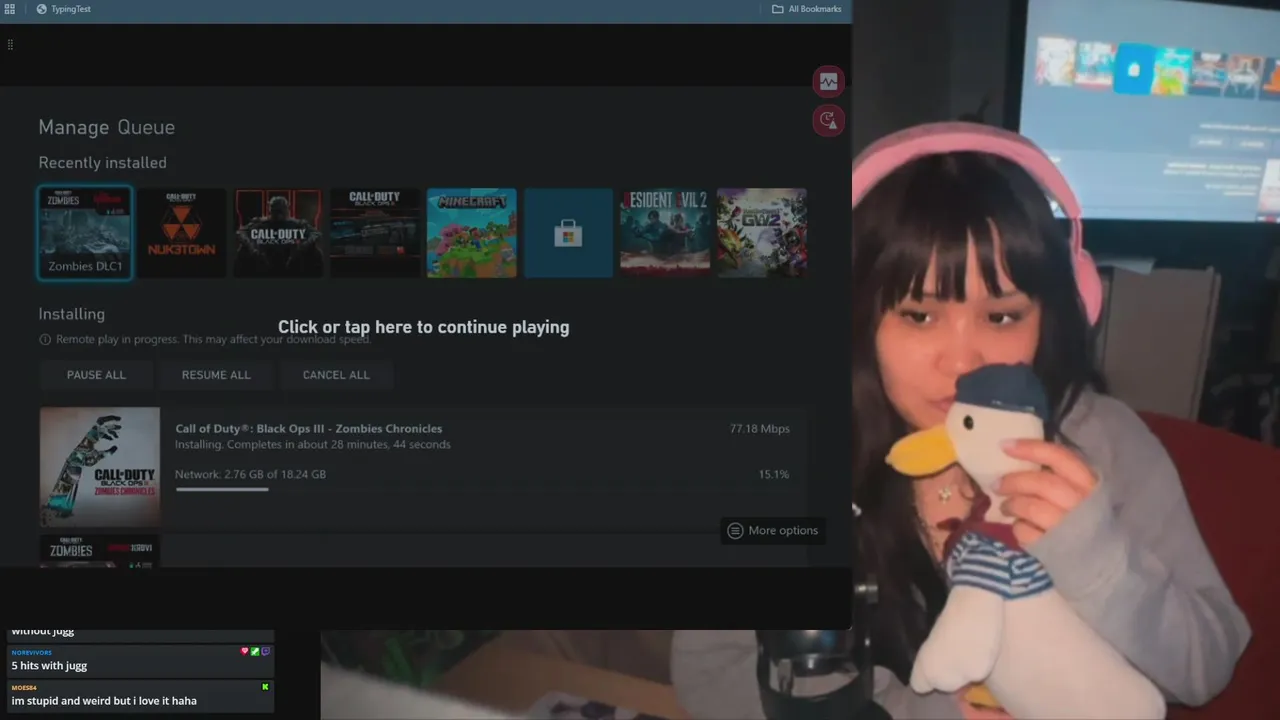Open the Call of Duty weapon-art tile

tap(375, 233)
